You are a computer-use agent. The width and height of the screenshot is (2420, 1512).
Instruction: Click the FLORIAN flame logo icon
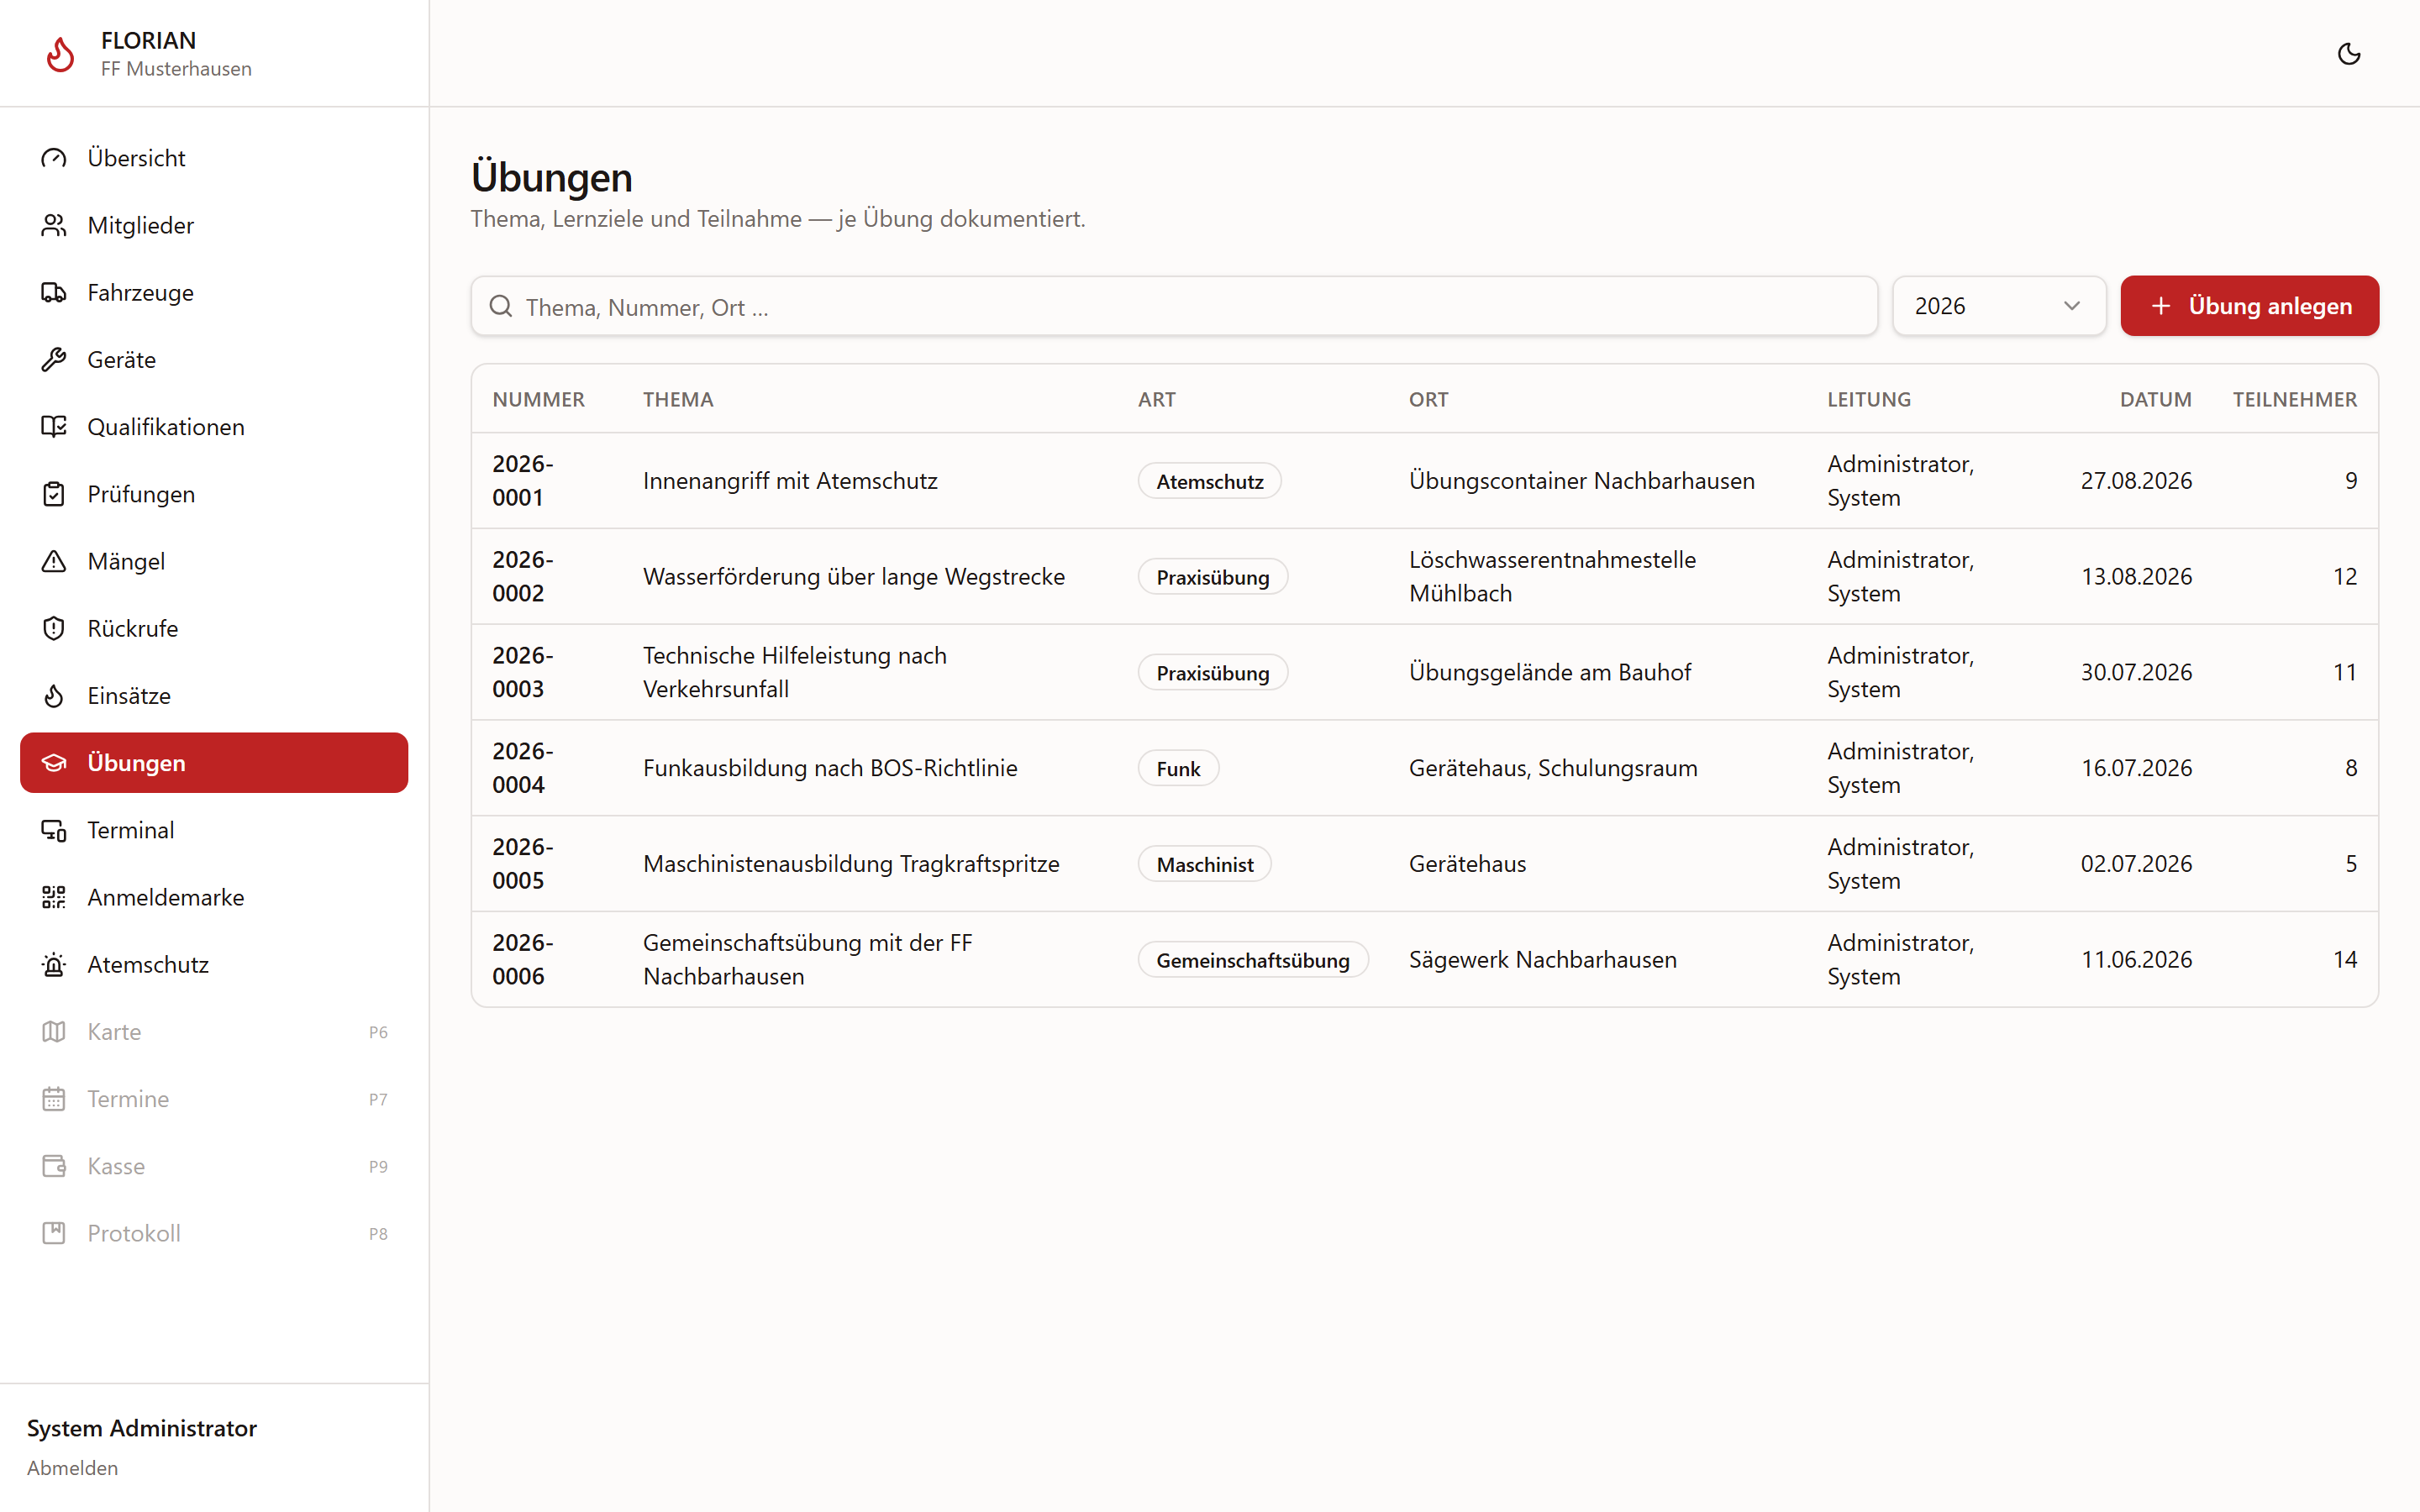60,54
